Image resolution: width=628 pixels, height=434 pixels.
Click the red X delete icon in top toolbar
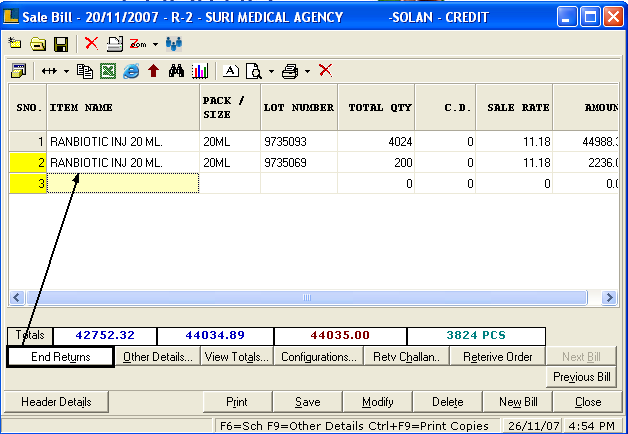point(91,43)
